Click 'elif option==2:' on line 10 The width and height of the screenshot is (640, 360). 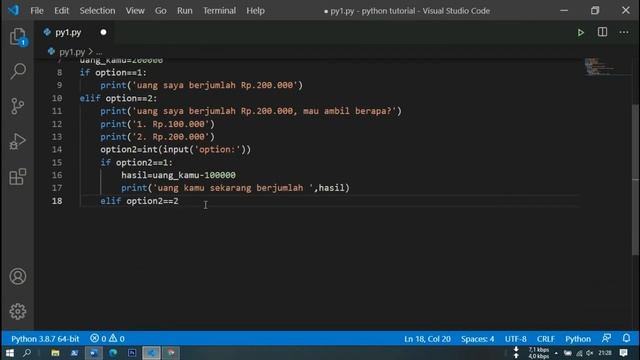tap(118, 98)
